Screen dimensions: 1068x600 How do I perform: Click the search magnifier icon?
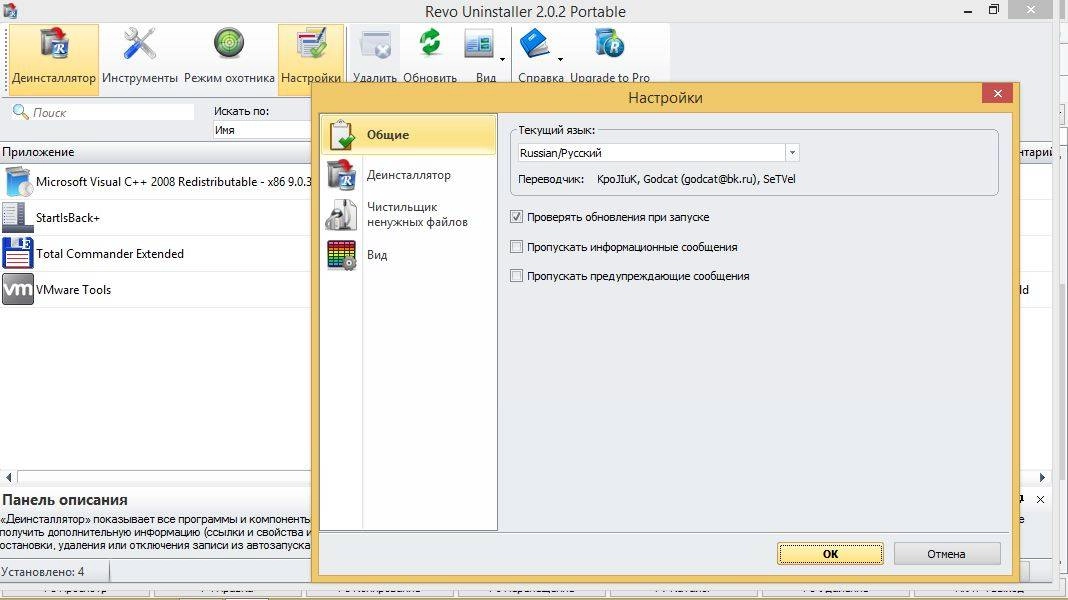(x=20, y=112)
